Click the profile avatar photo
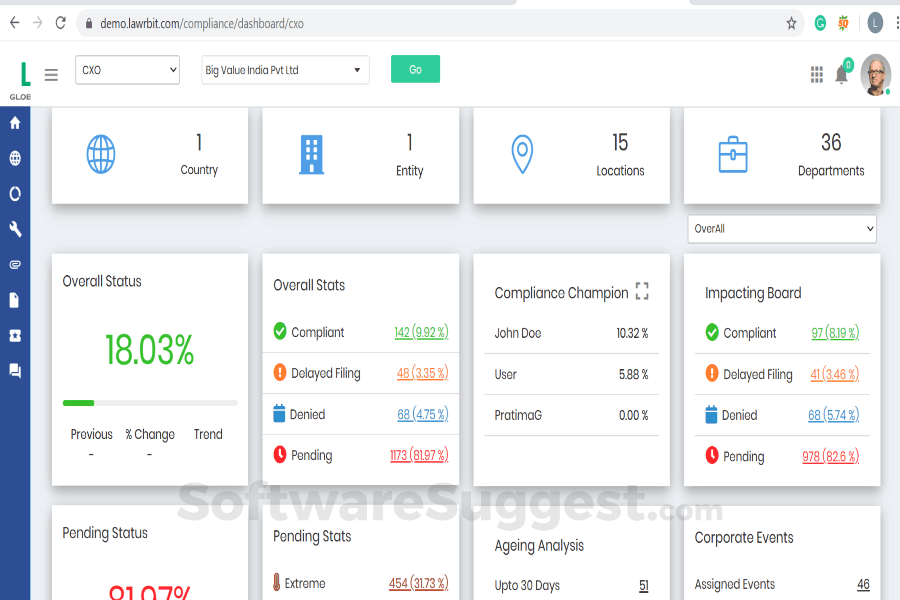This screenshot has height=600, width=900. click(874, 75)
